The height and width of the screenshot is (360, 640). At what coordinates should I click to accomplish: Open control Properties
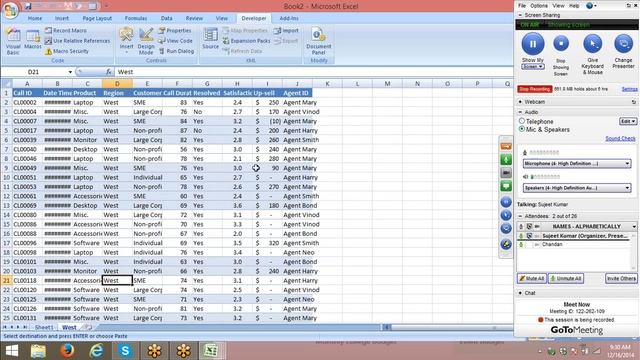(x=175, y=30)
